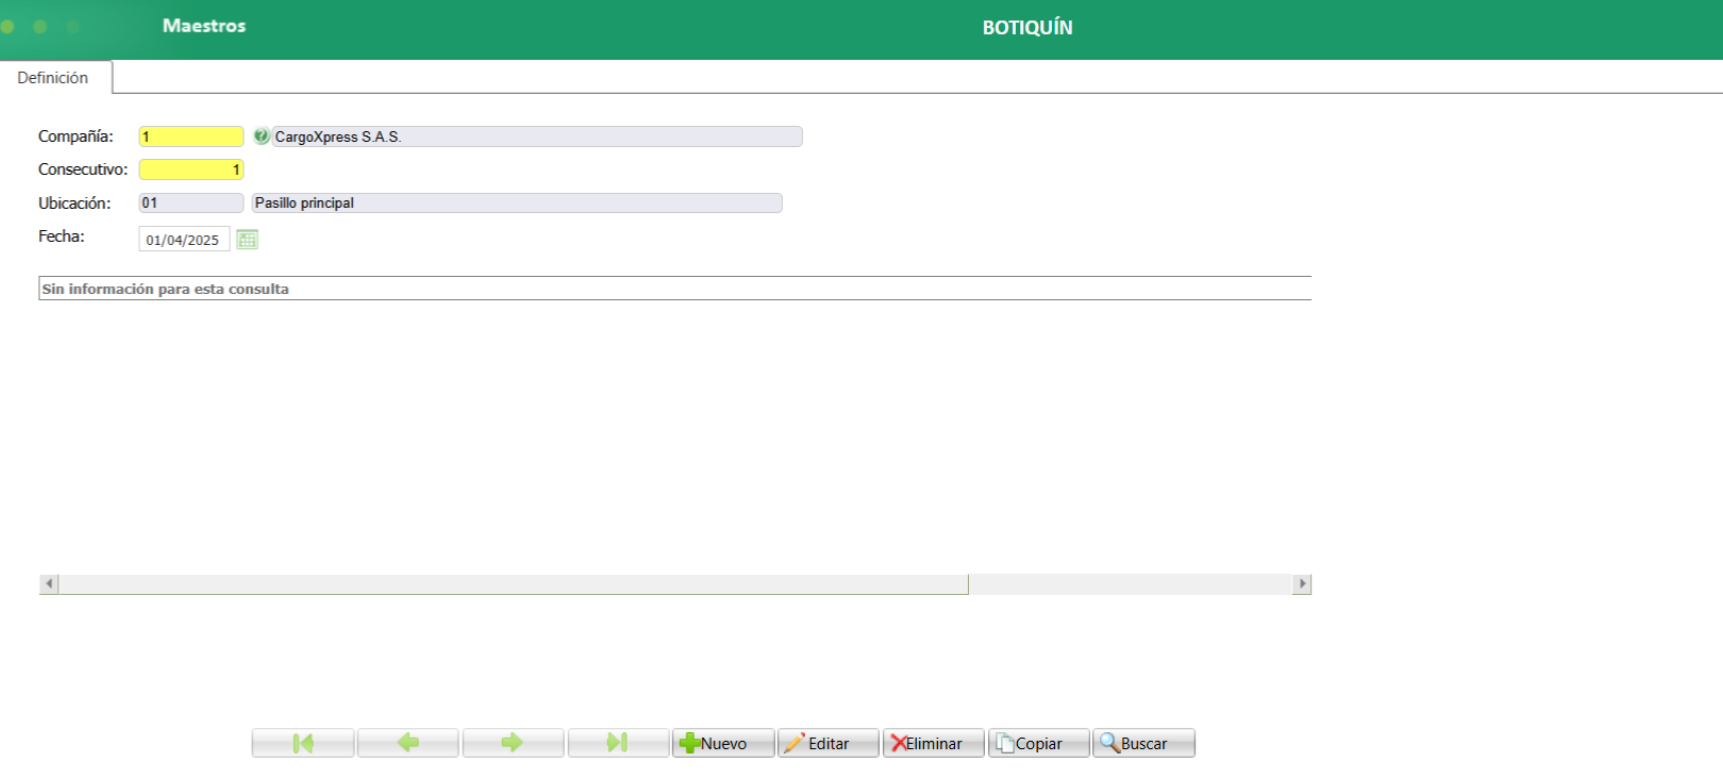Click the Nuevo button
The width and height of the screenshot is (1723, 772).
point(723,743)
